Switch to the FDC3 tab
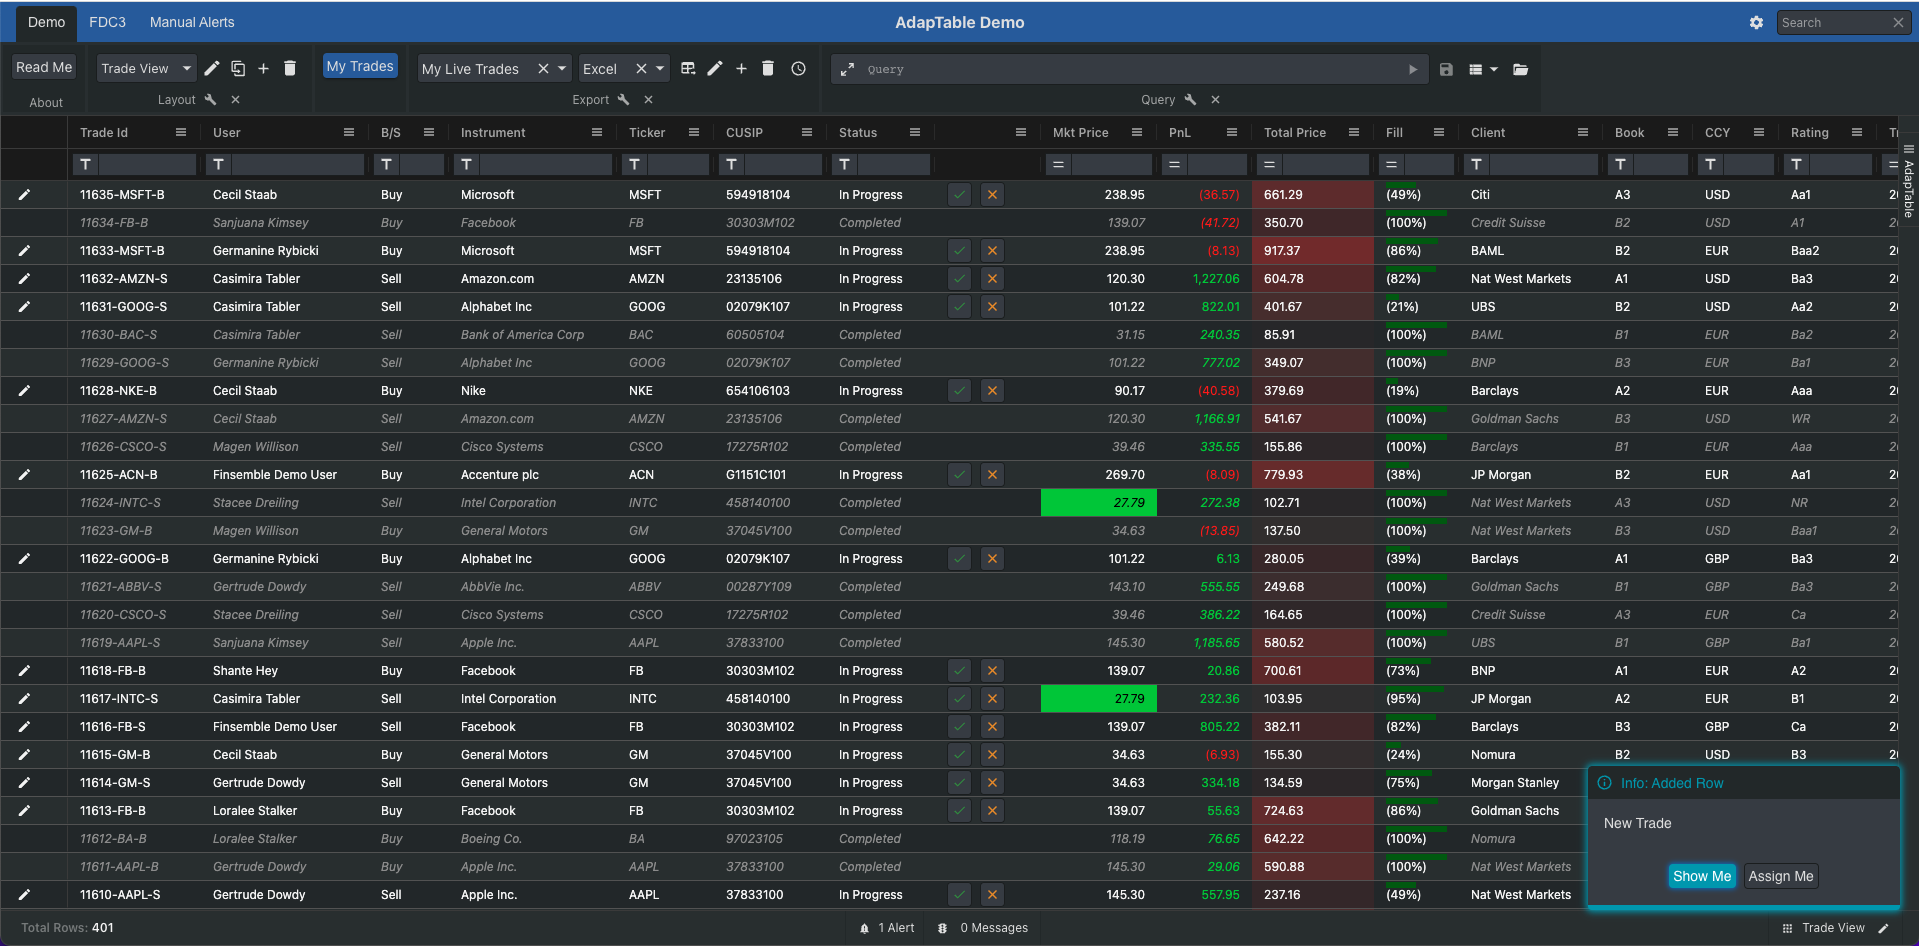 107,22
